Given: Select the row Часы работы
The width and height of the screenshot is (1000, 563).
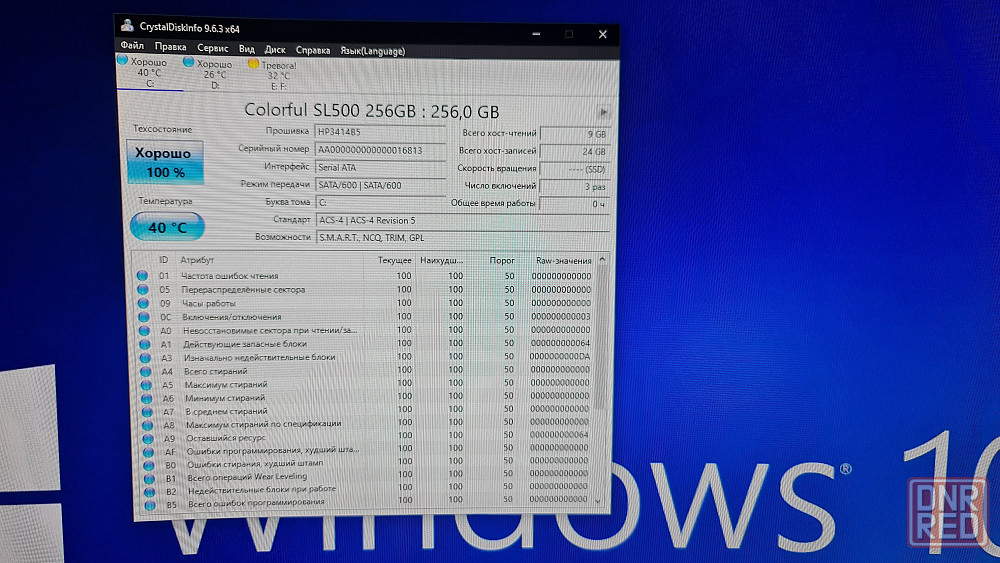Looking at the screenshot, I should click(x=365, y=303).
